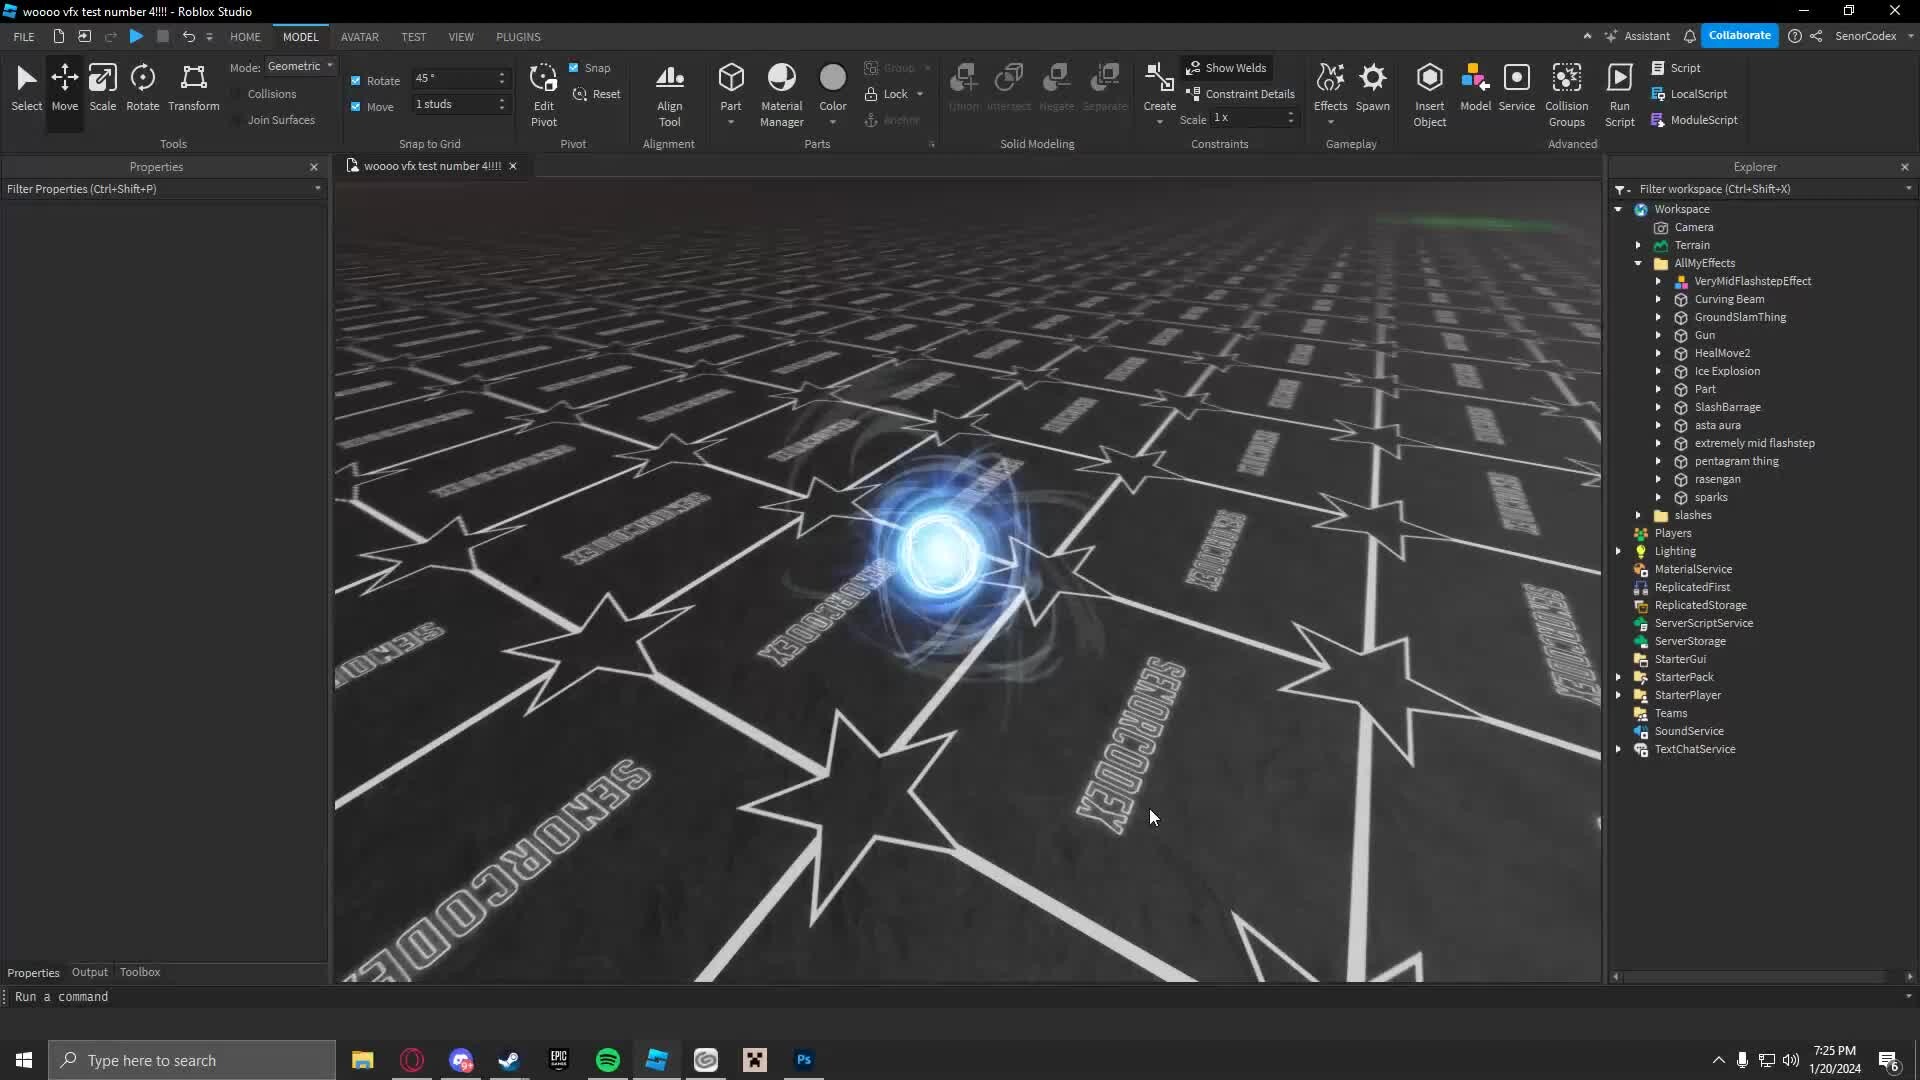Open the Output panel tab
The image size is (1920, 1080).
(x=89, y=971)
